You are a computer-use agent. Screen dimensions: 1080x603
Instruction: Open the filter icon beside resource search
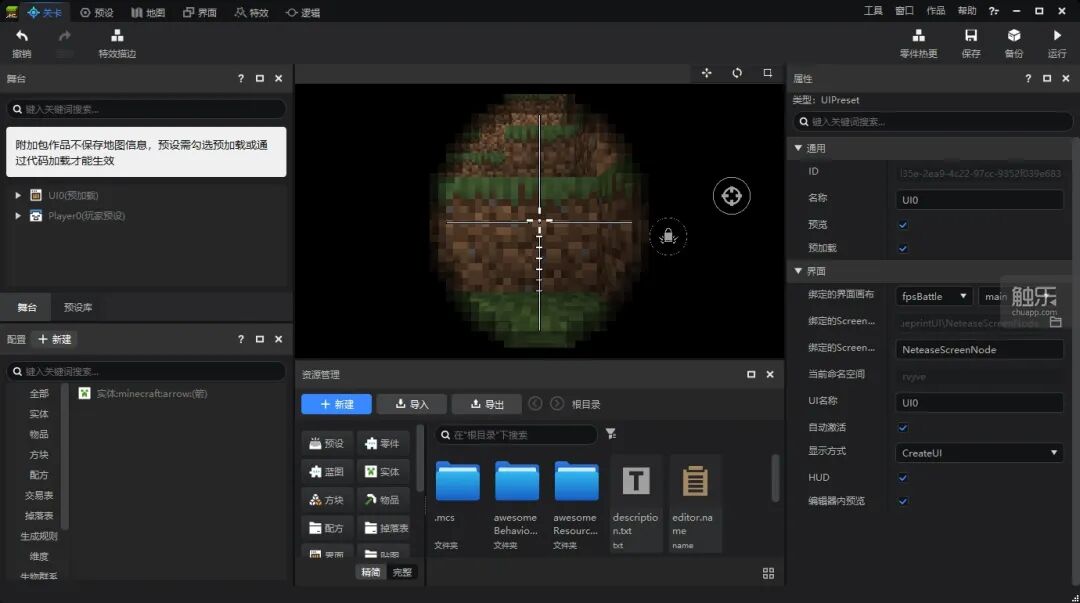point(610,433)
